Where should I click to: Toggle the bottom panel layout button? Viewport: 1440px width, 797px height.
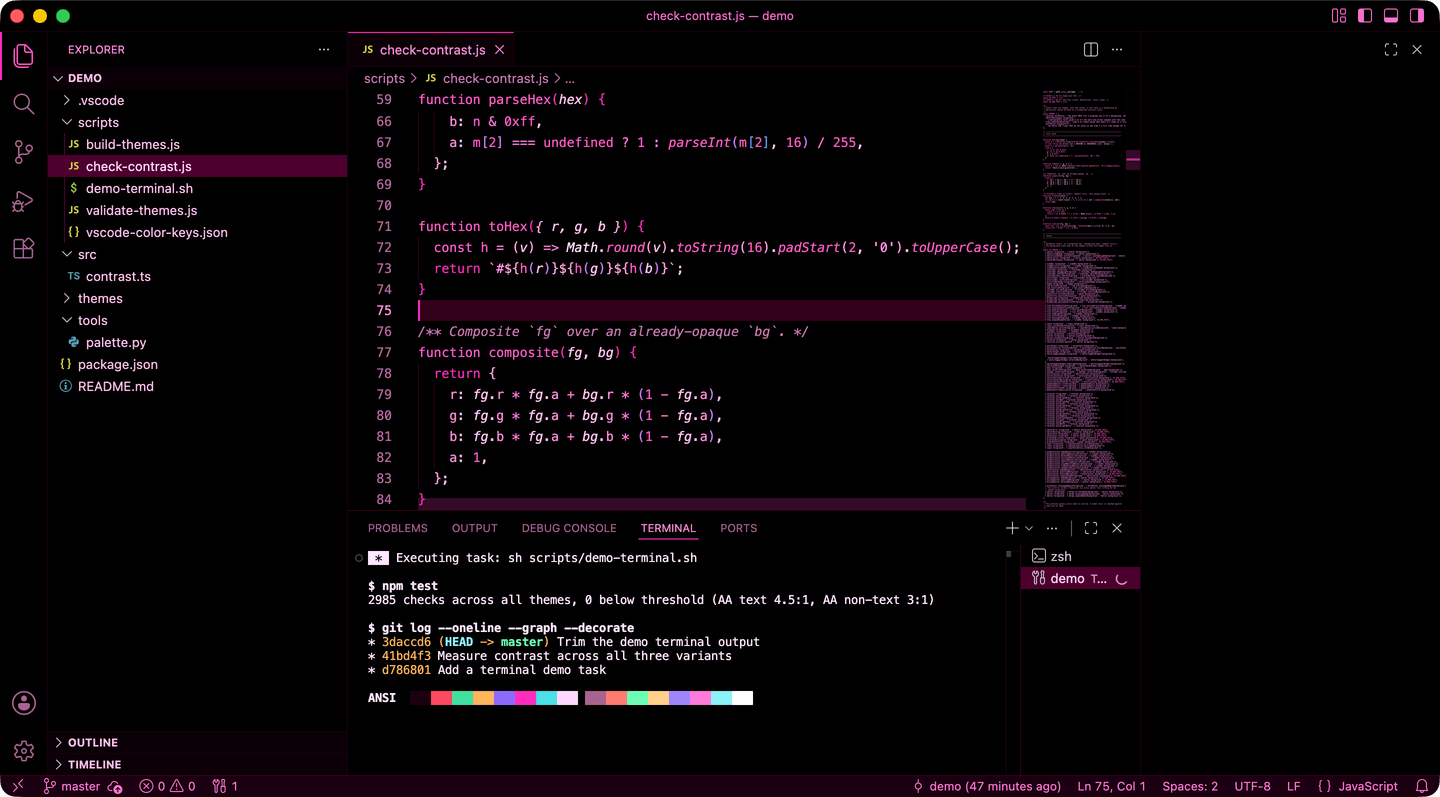click(1391, 16)
